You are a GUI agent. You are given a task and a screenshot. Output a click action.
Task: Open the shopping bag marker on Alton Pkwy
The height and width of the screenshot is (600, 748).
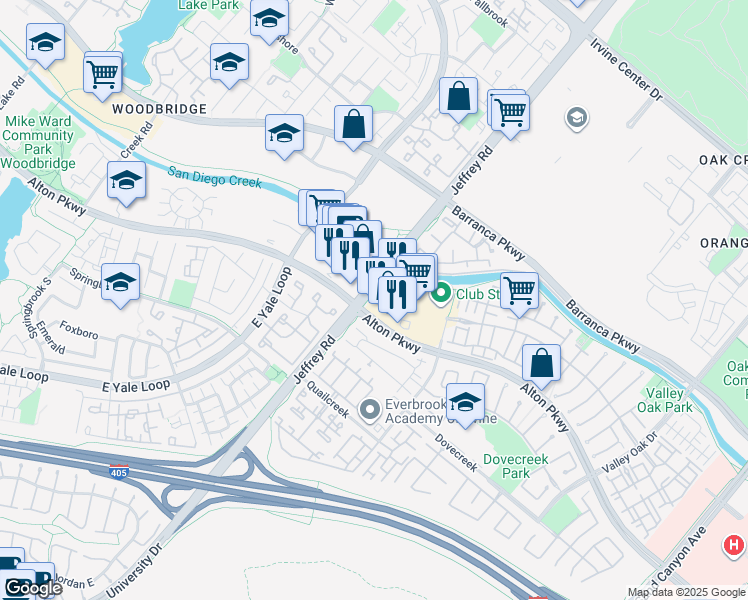point(541,365)
